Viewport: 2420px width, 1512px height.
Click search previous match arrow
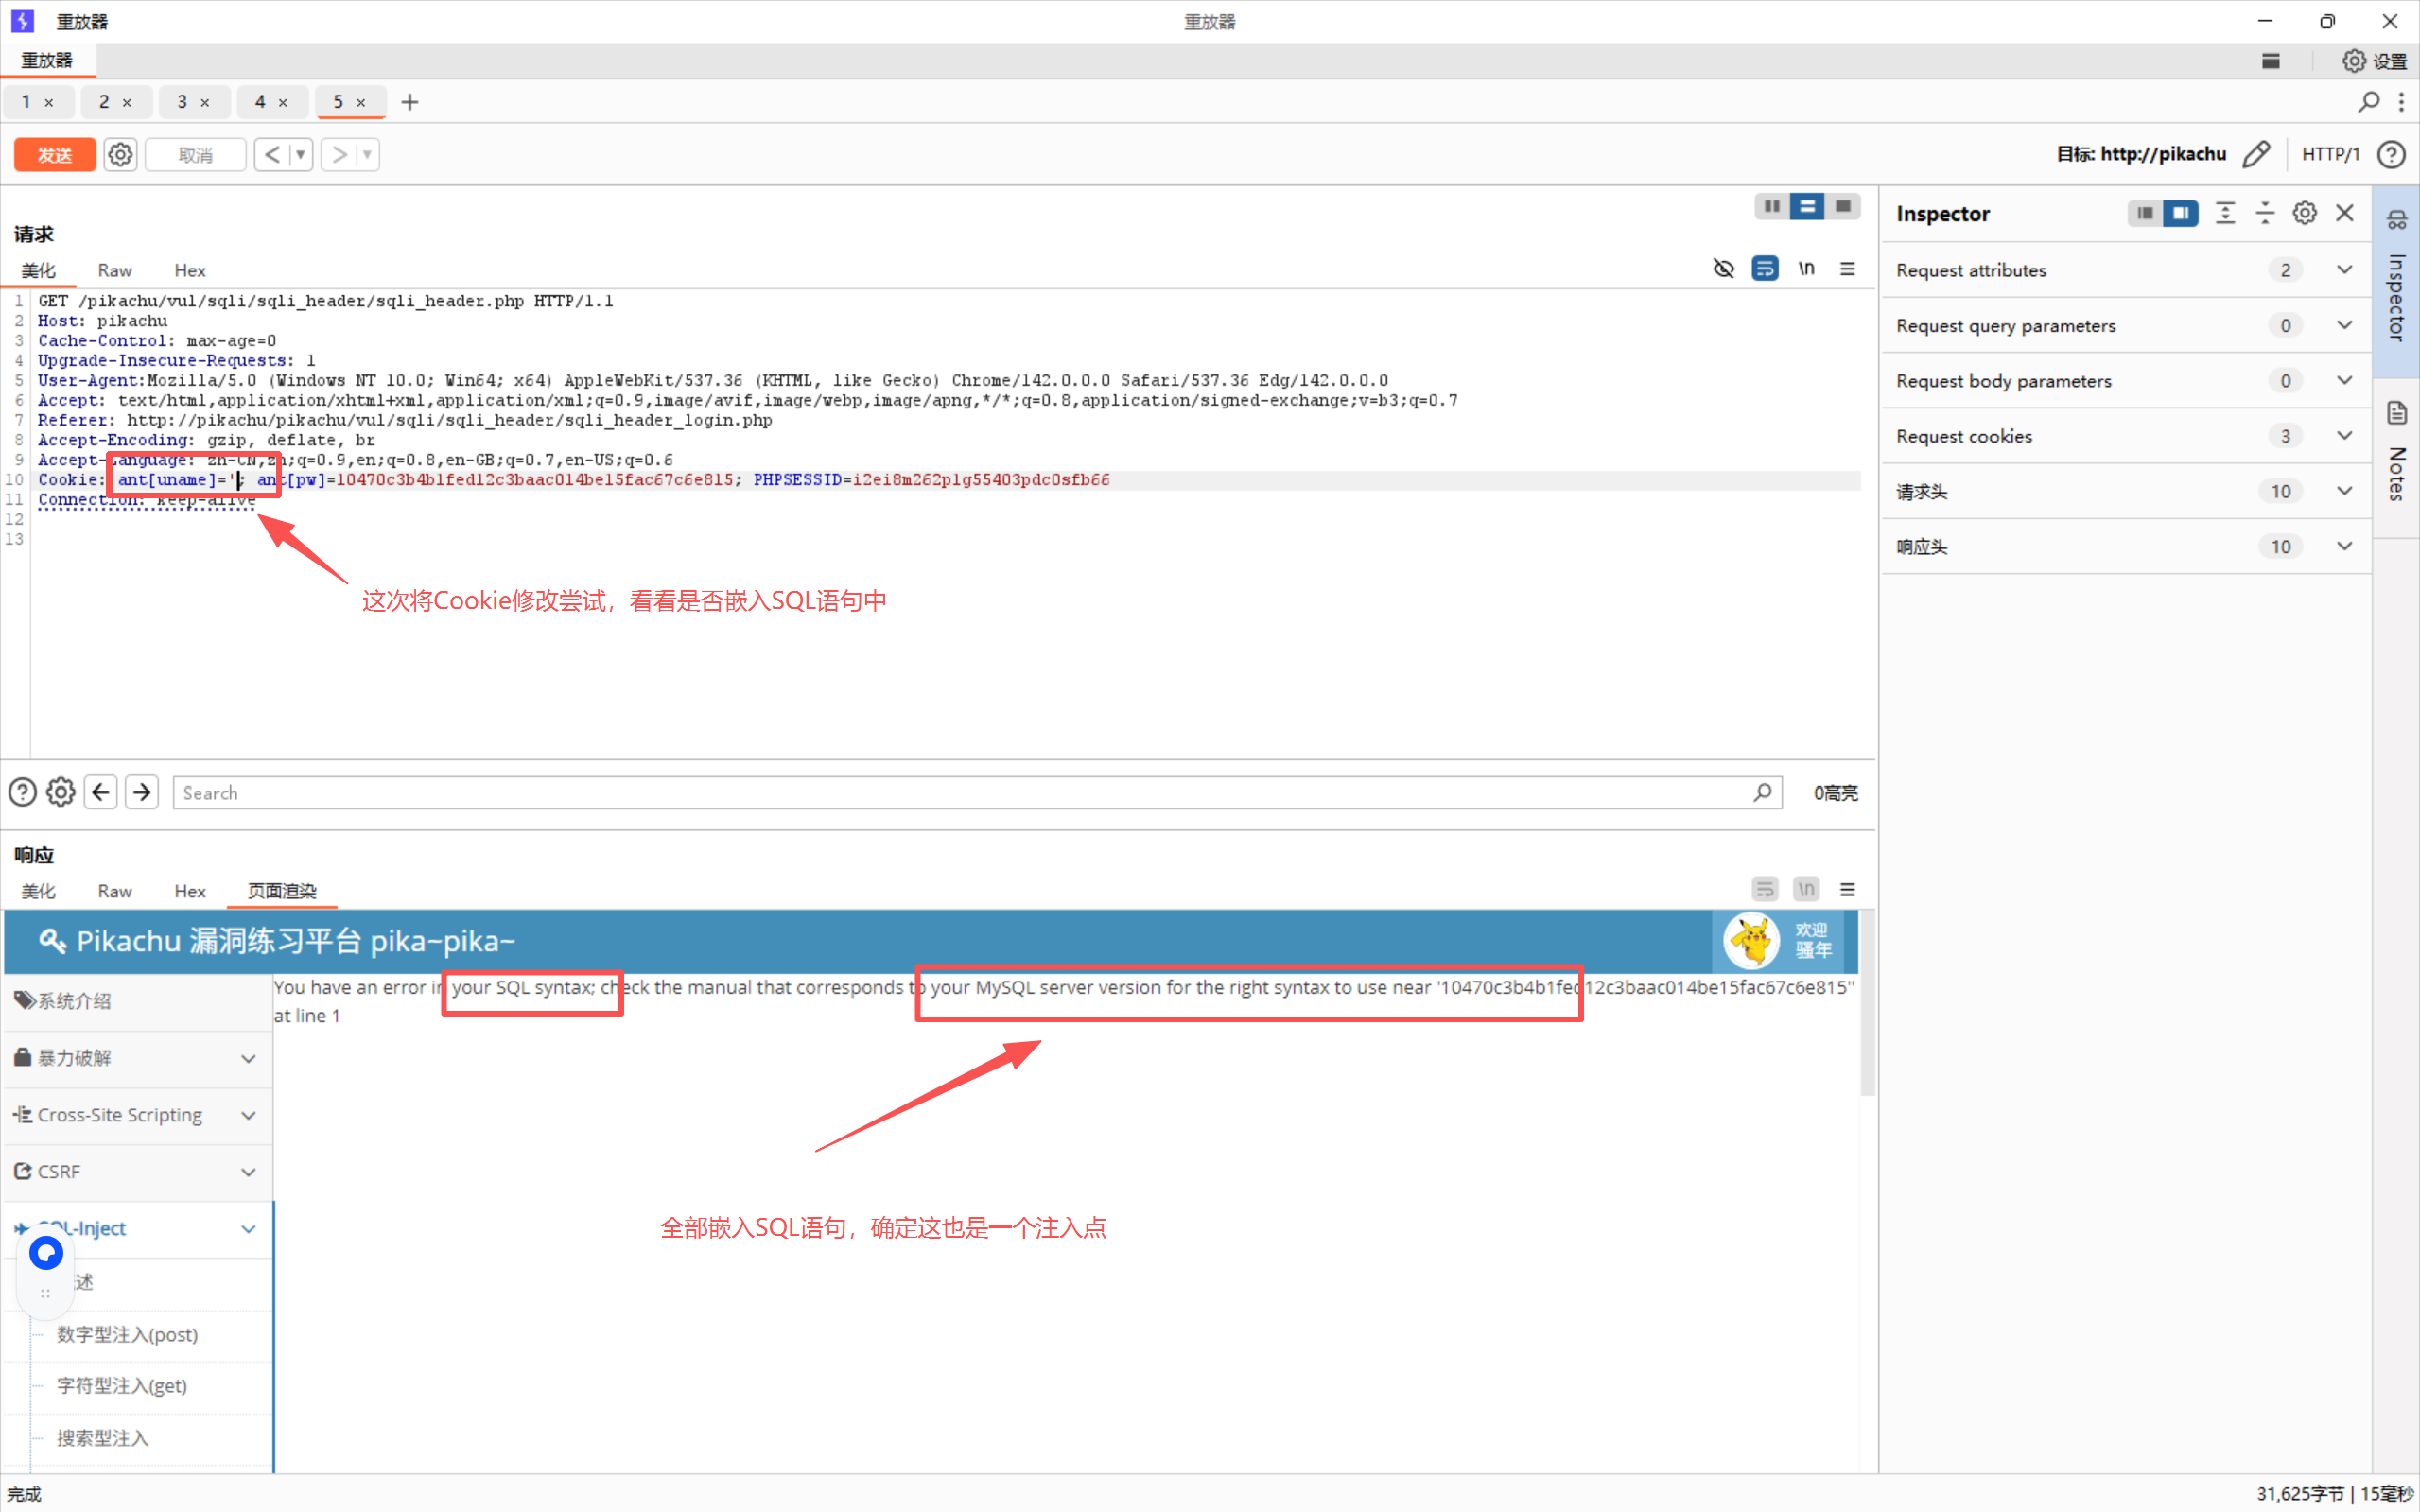(101, 793)
